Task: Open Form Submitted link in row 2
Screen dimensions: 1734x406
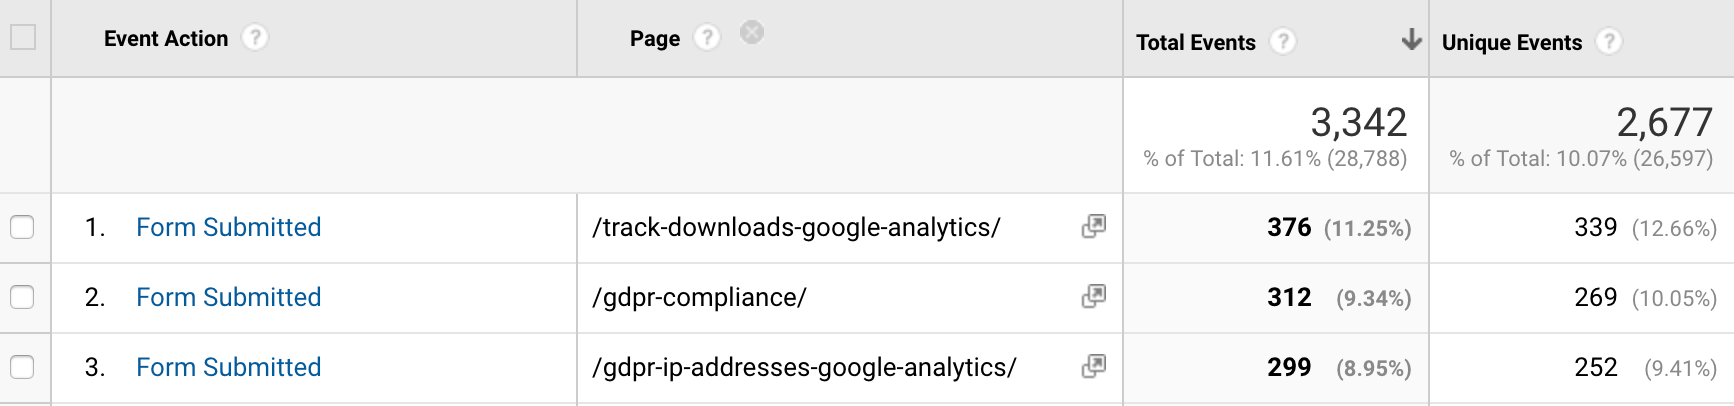Action: [x=228, y=297]
